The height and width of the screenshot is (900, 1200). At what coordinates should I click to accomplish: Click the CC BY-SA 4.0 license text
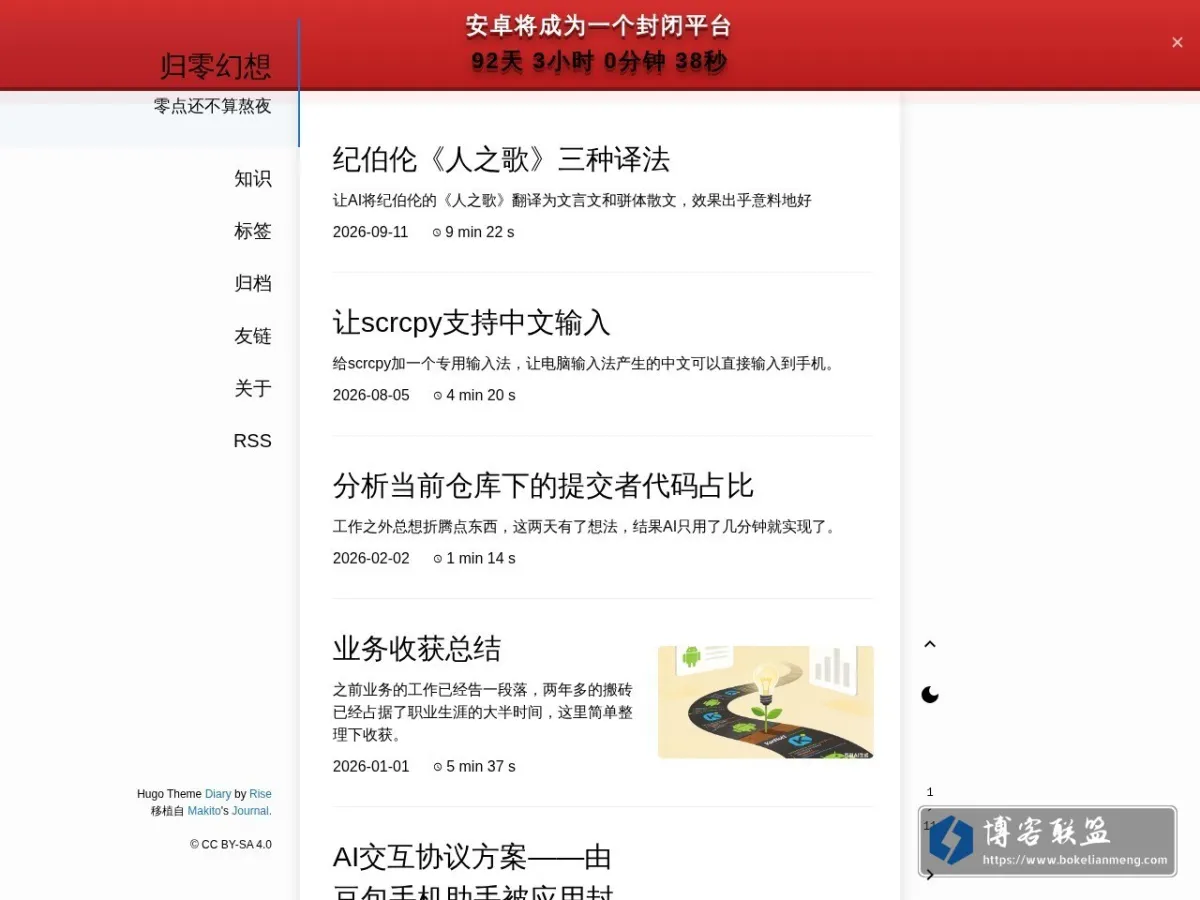(x=231, y=844)
